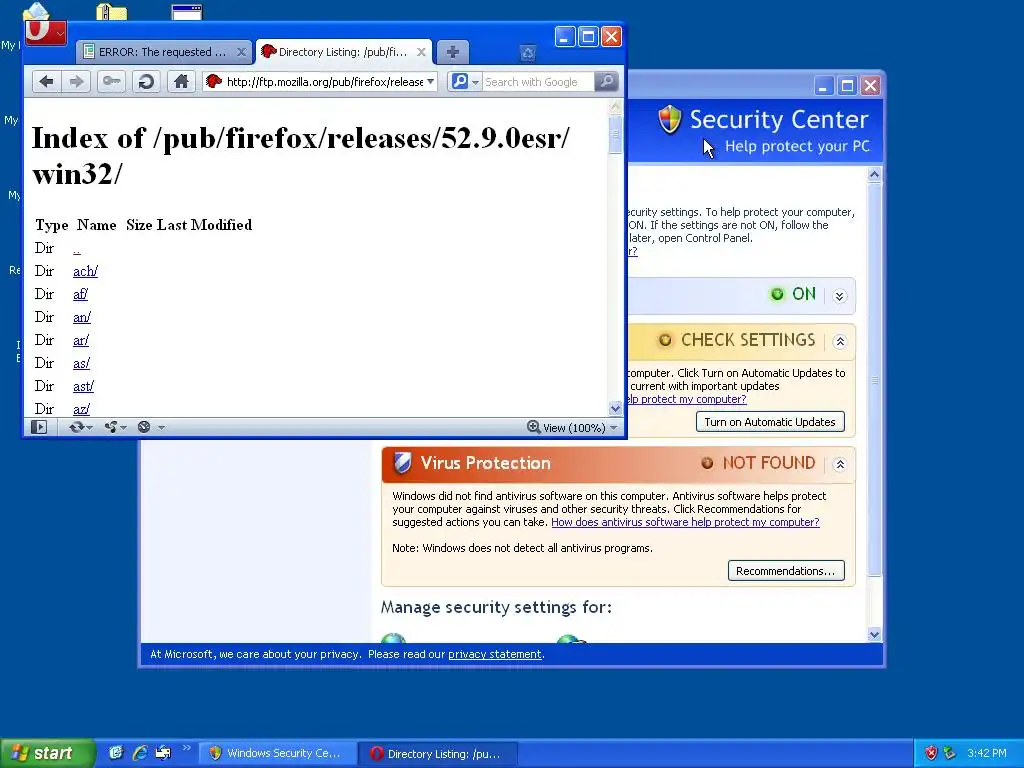Click Turn on Automatic Updates button
The width and height of the screenshot is (1024, 768).
tap(770, 422)
